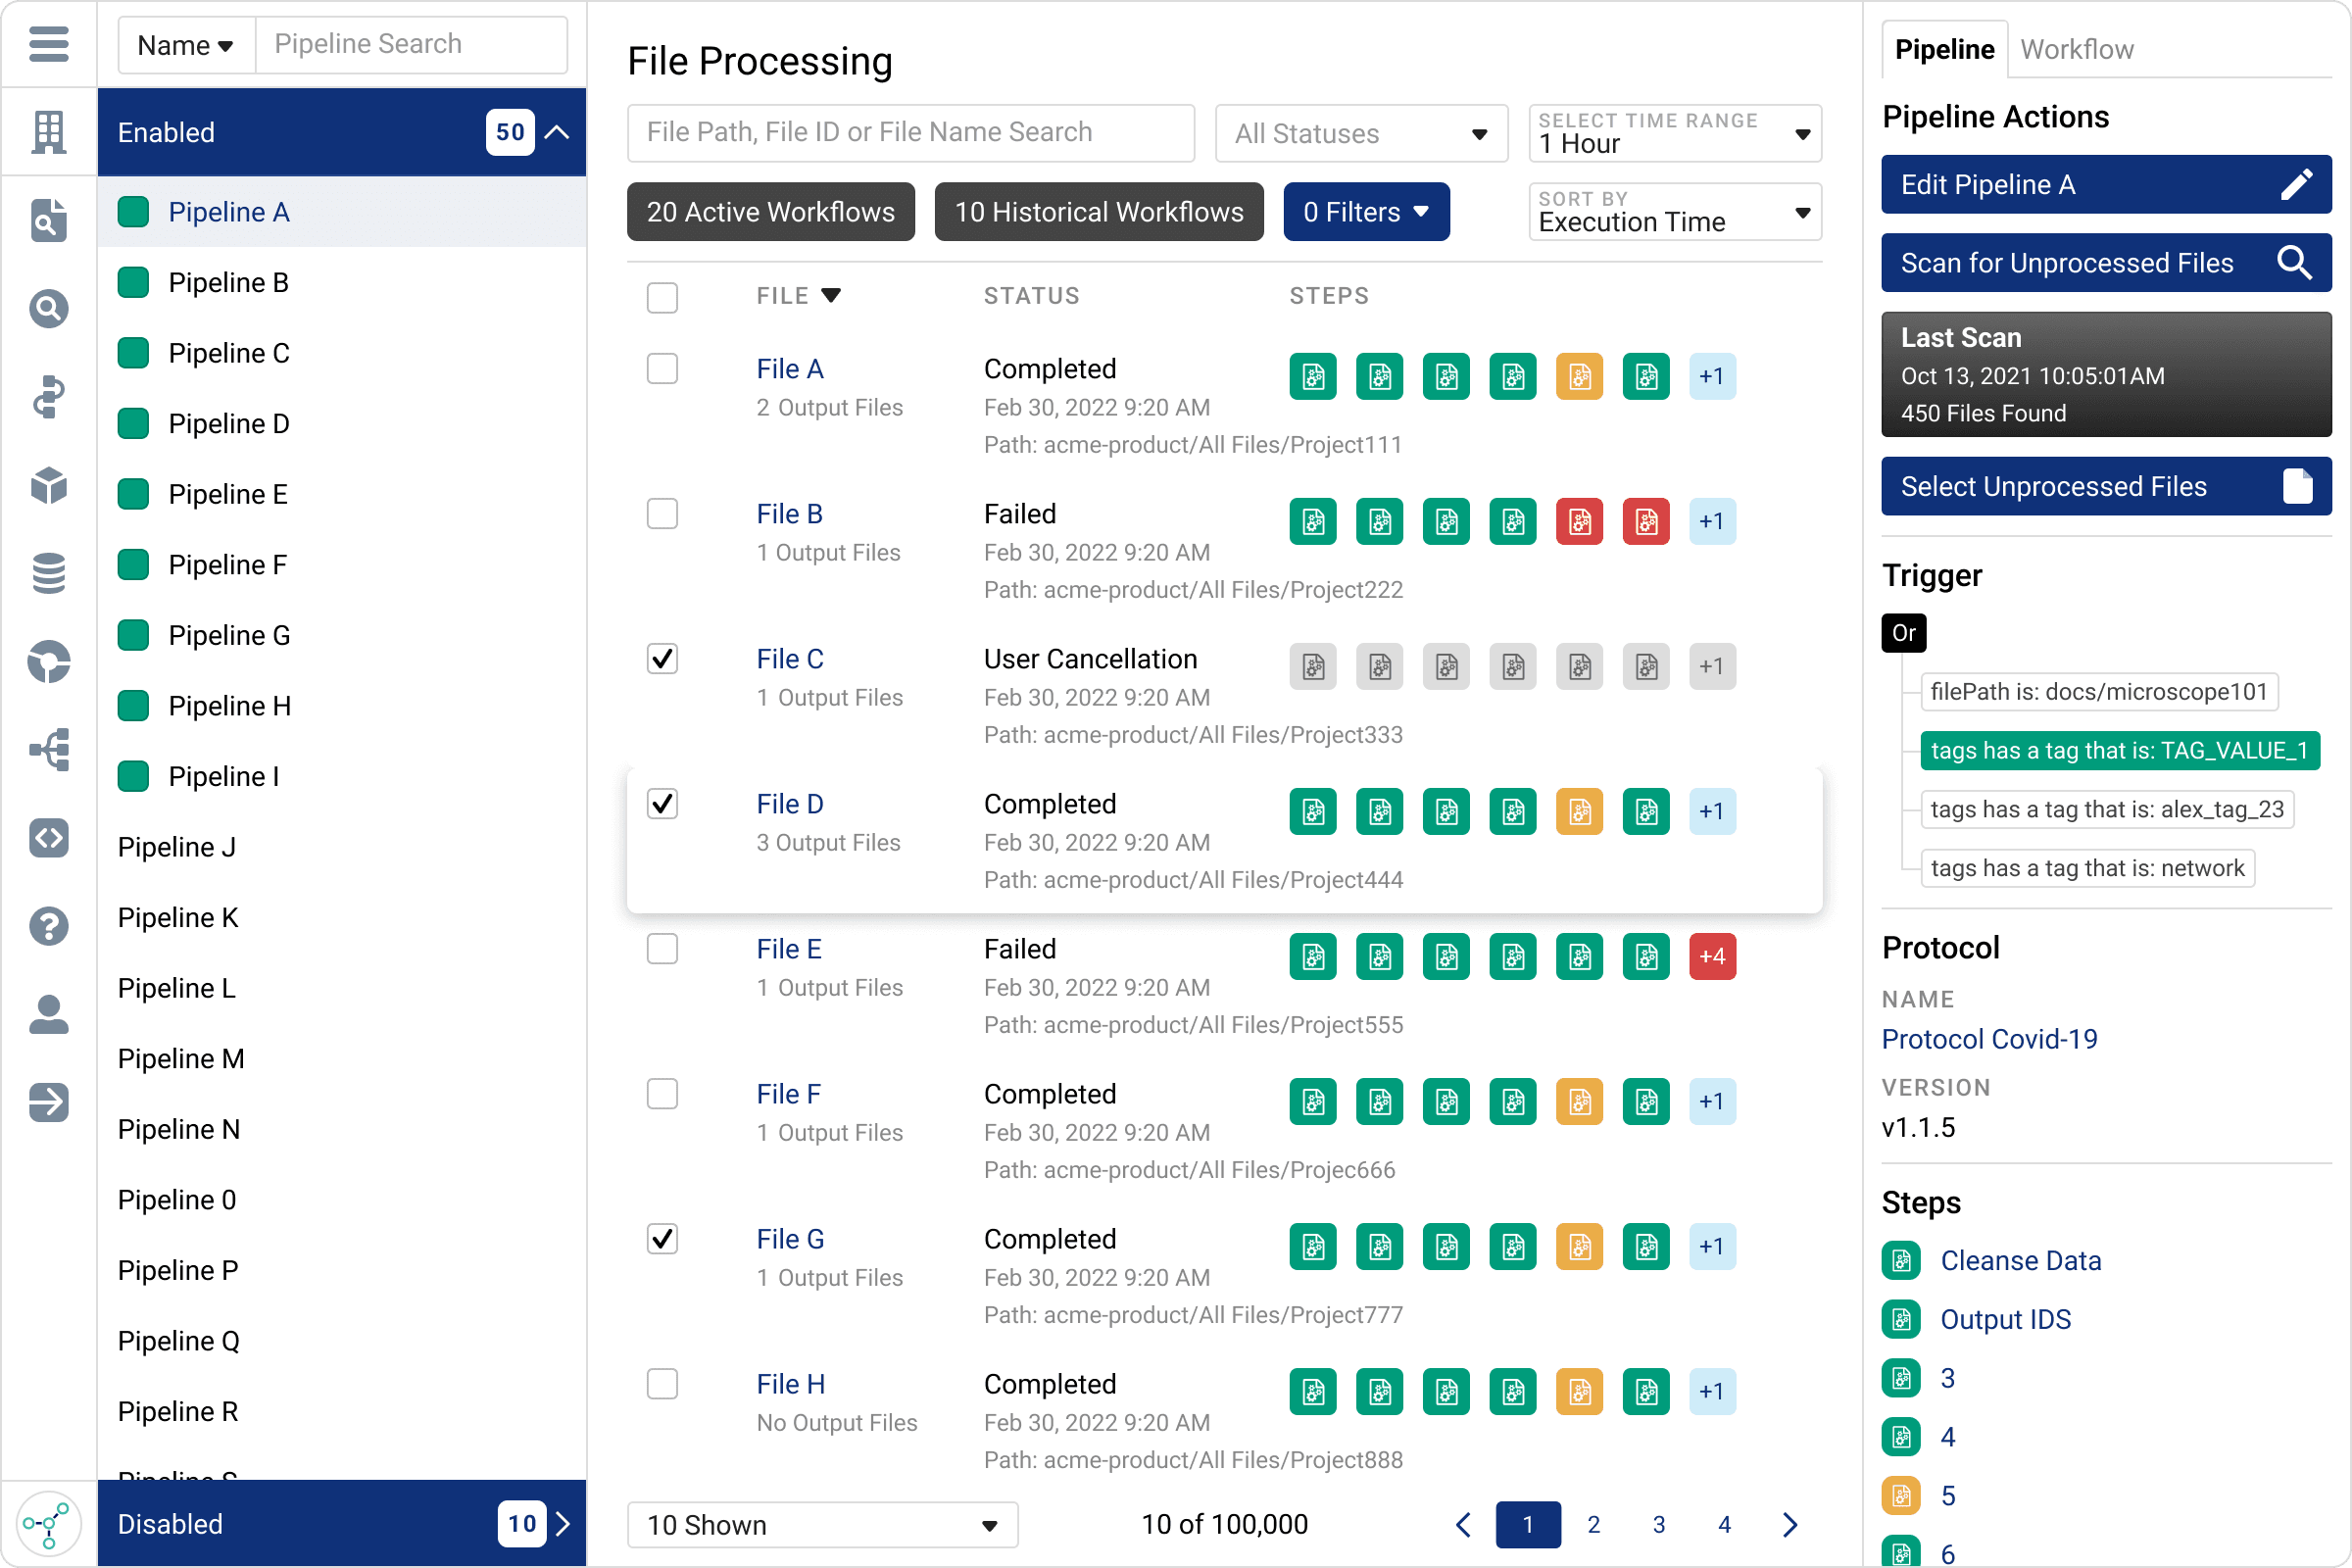Click the building icon in sidebar
Viewport: 2352px width, 1568px height.
pyautogui.click(x=48, y=131)
